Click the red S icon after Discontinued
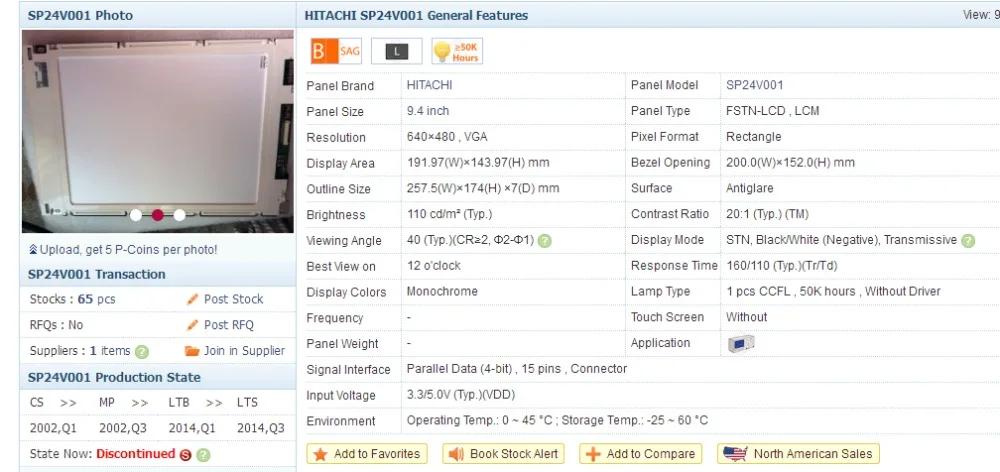The width and height of the screenshot is (1000, 472). (185, 455)
